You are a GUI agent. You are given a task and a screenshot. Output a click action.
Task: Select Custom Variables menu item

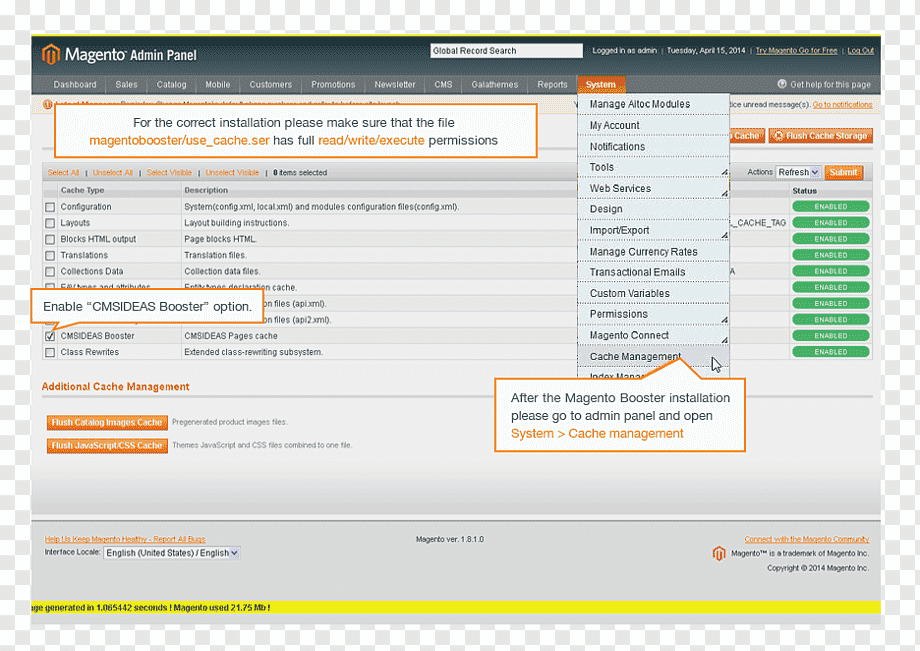coord(653,293)
